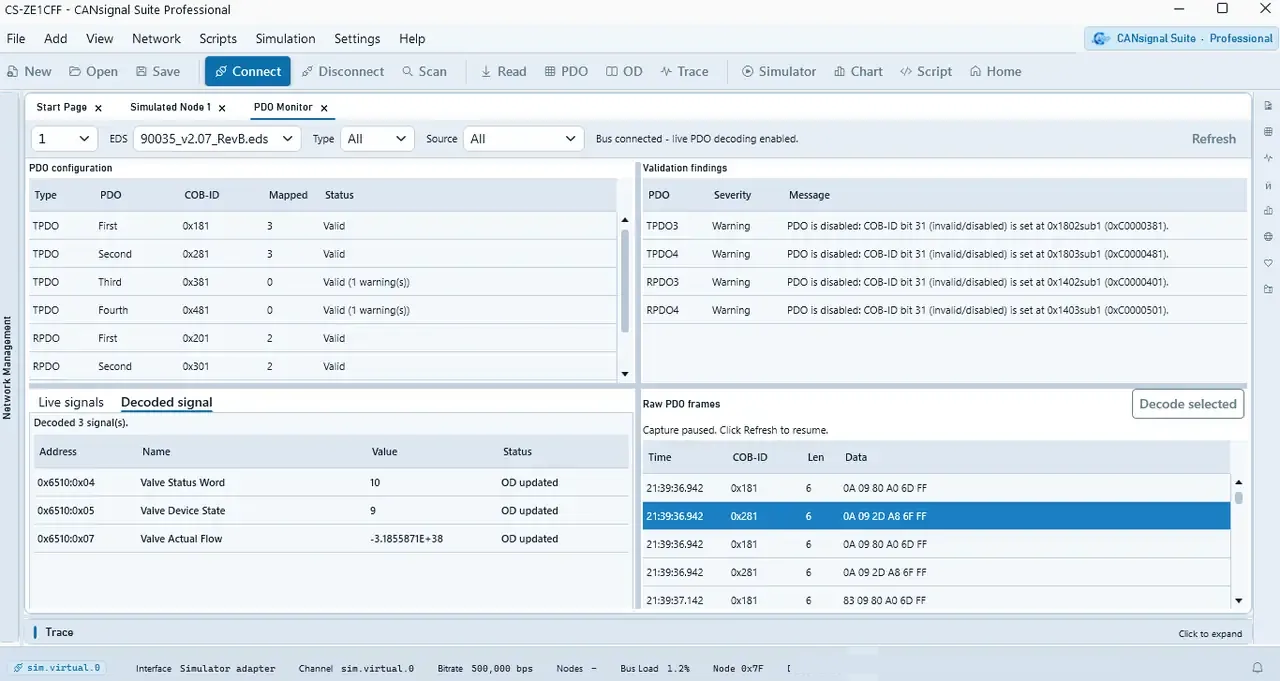Screen dimensions: 1280x681
Task: Launch the Simulator from the toolbar
Action: click(x=779, y=71)
